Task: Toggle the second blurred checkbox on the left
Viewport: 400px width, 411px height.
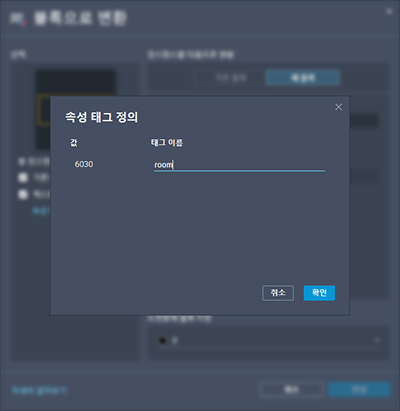Action: pos(23,194)
